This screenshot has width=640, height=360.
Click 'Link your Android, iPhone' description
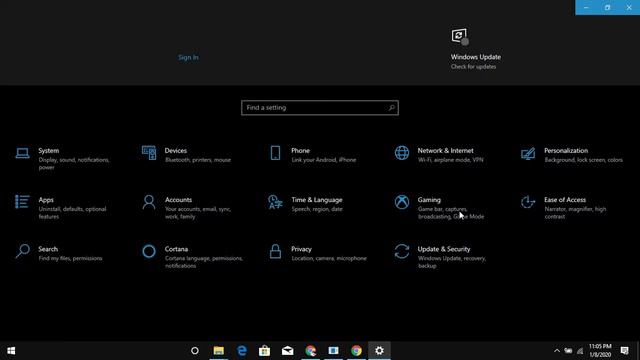[324, 160]
